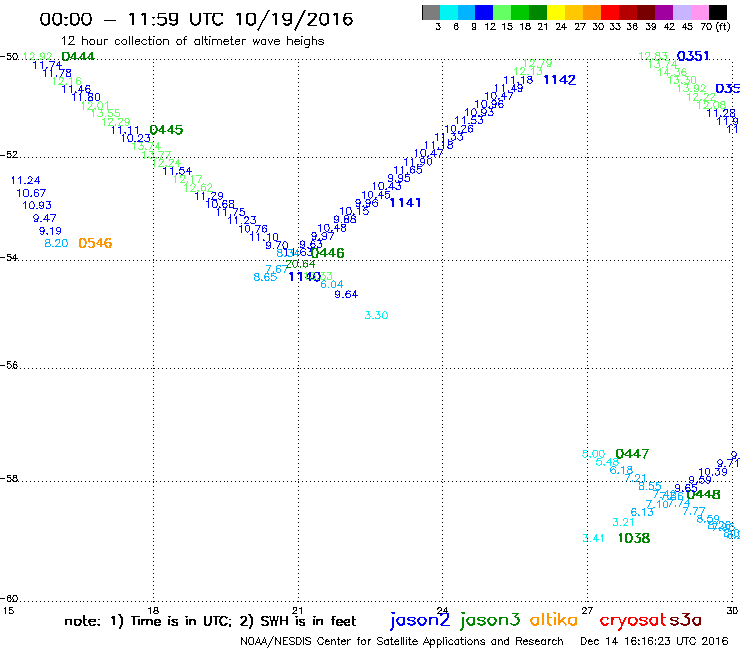Click the note about UTC time and SWH
Viewport: 740px width, 650px height.
point(210,621)
